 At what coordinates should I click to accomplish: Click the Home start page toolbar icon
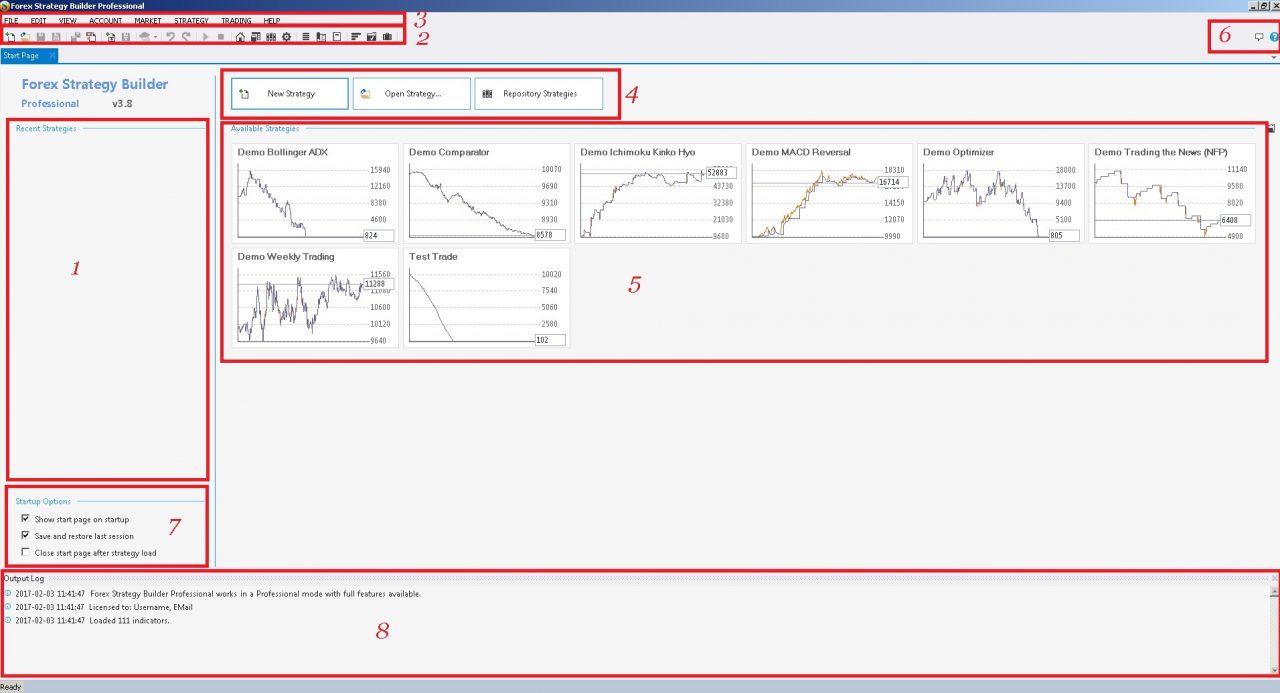tap(240, 37)
